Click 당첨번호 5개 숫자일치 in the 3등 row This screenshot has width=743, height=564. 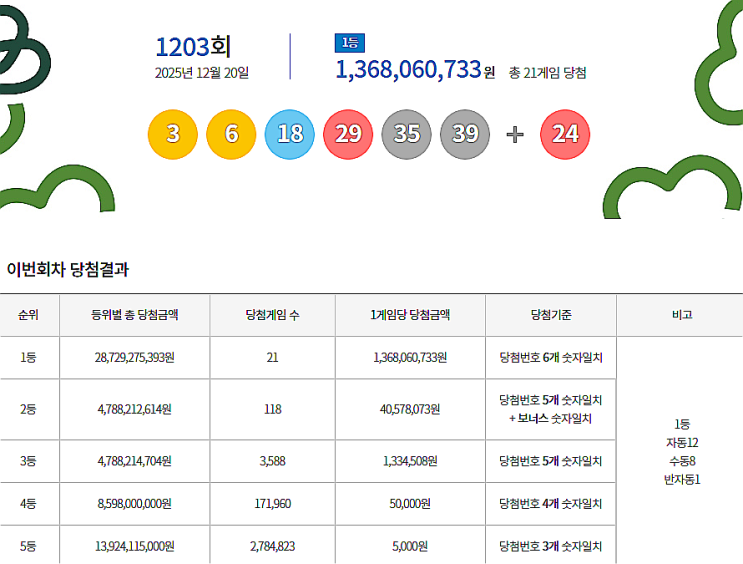[551, 461]
